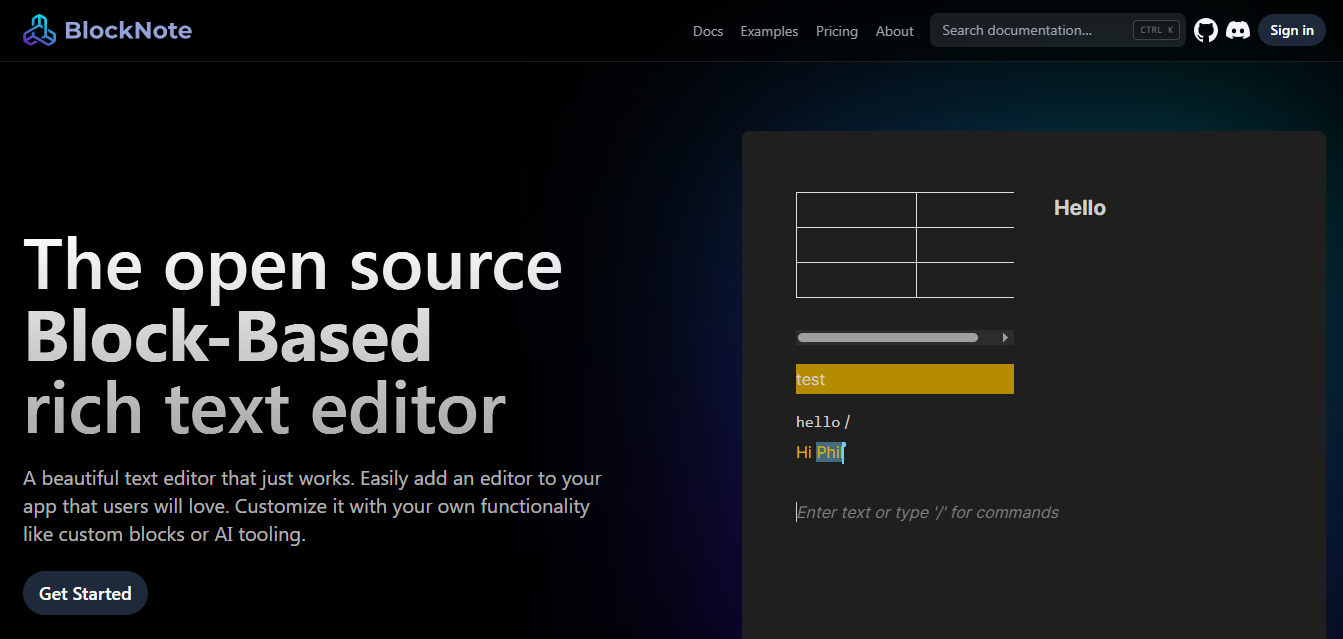Open the GitHub repository icon
The image size is (1343, 639).
pos(1206,30)
